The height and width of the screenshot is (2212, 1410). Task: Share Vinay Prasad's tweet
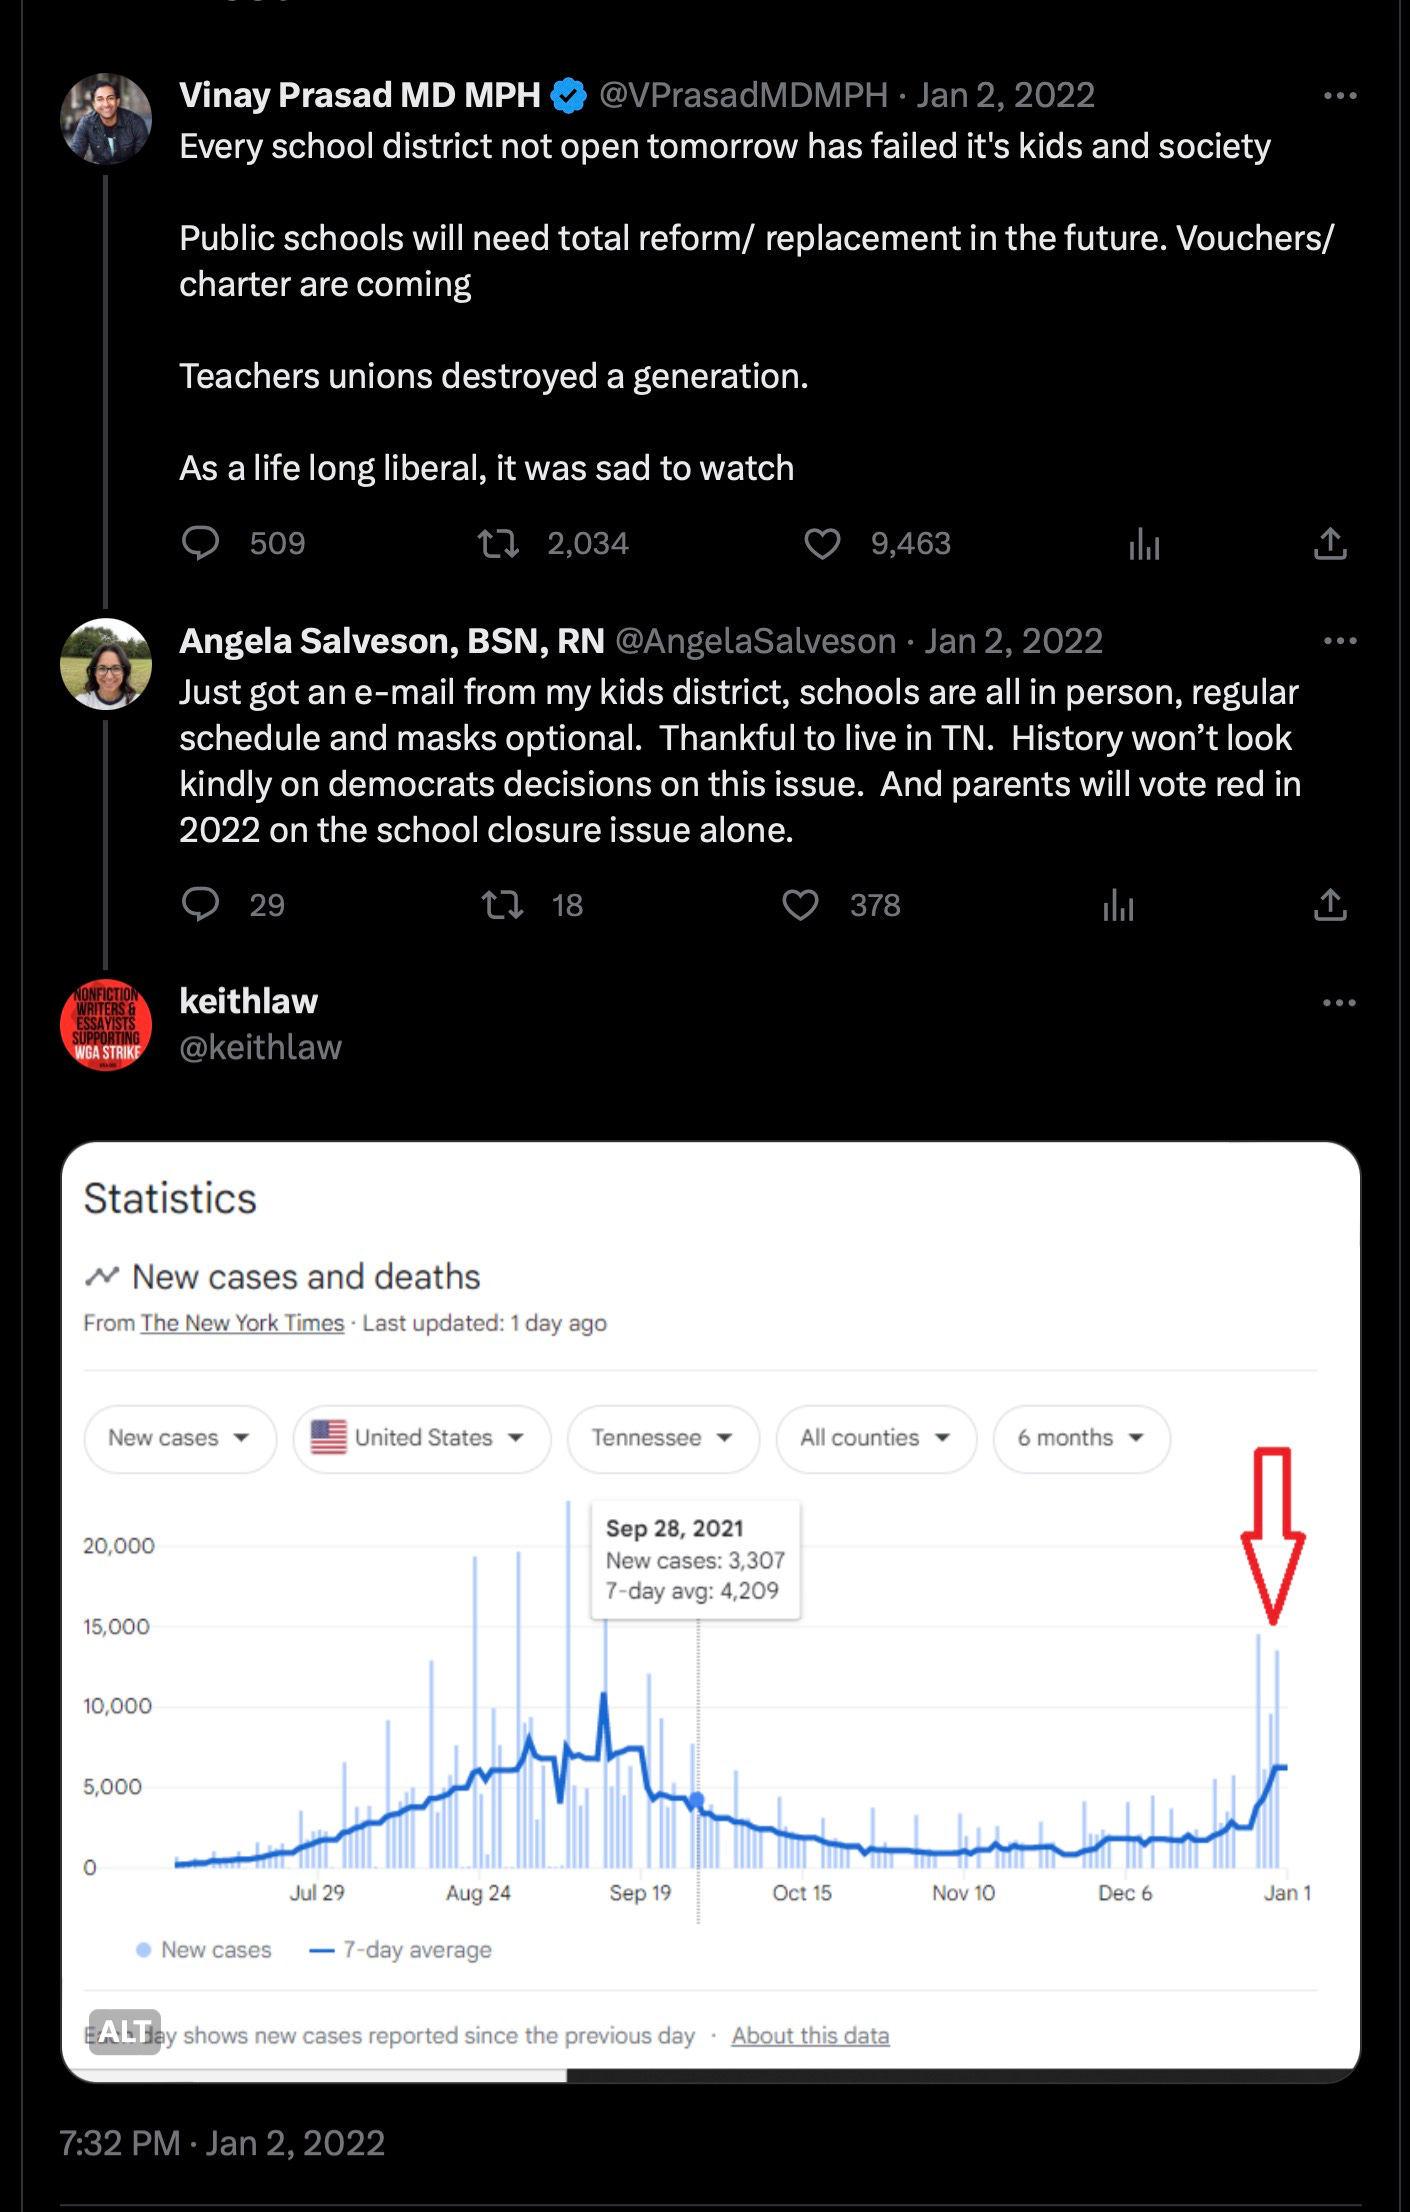1330,543
